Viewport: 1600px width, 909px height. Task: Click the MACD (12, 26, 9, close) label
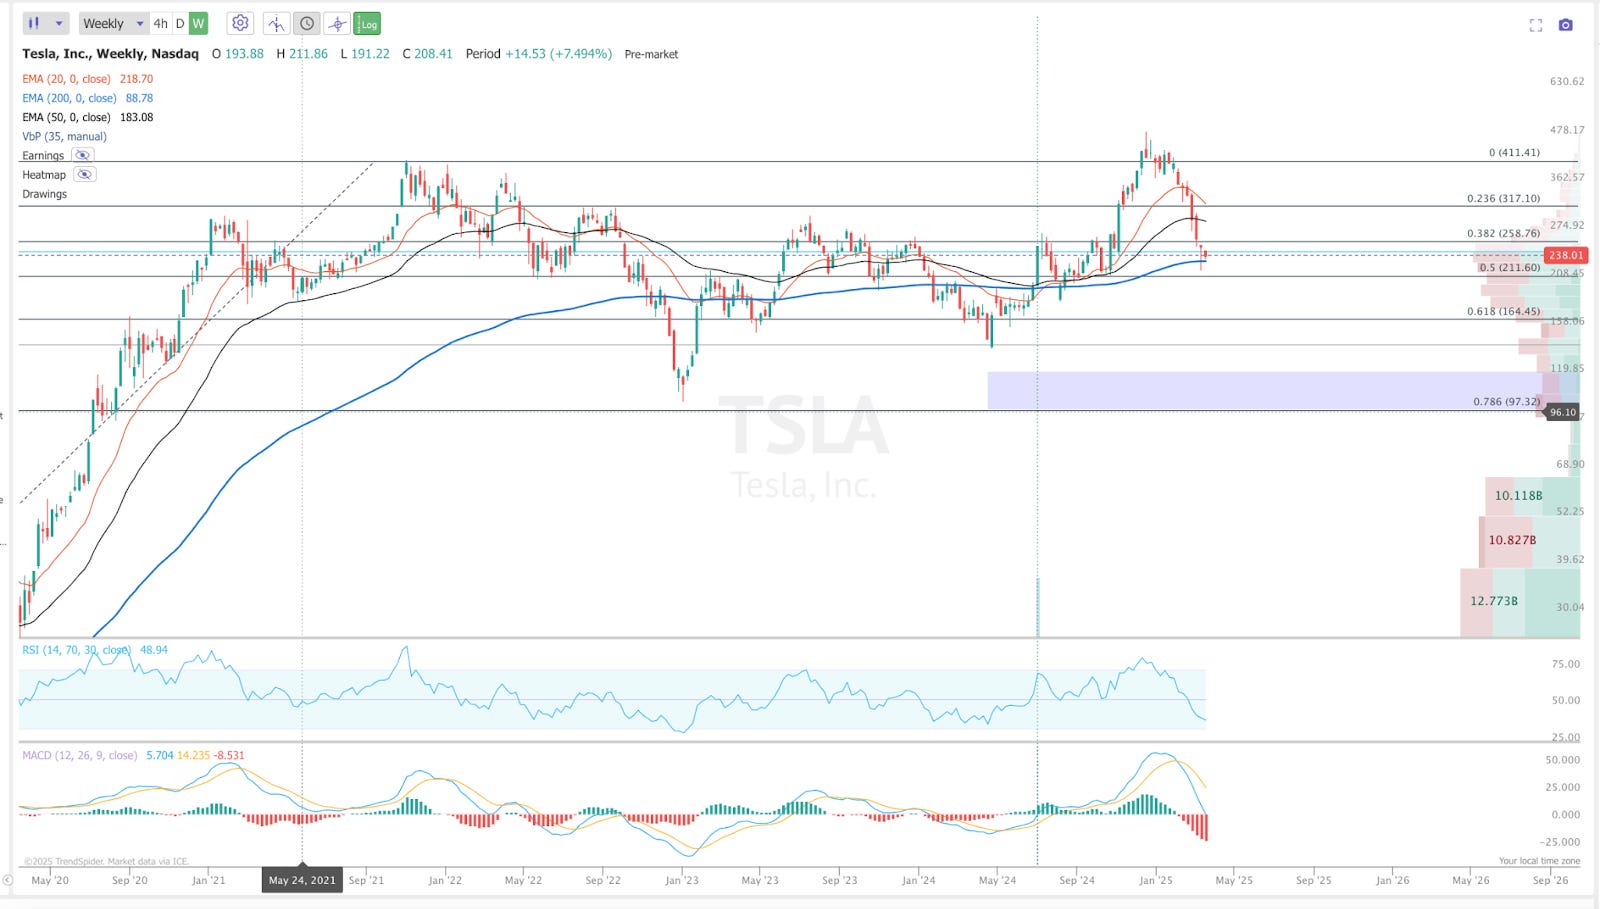[x=80, y=755]
